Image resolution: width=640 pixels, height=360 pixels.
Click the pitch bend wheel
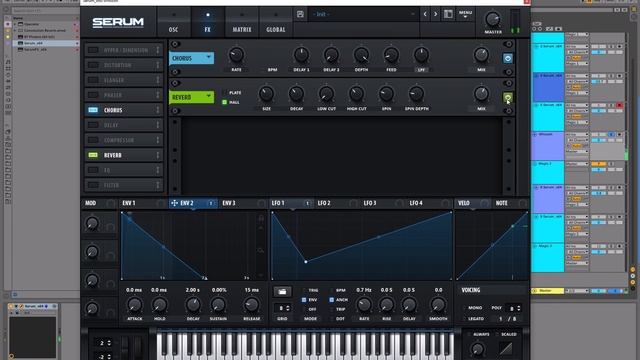(125, 347)
